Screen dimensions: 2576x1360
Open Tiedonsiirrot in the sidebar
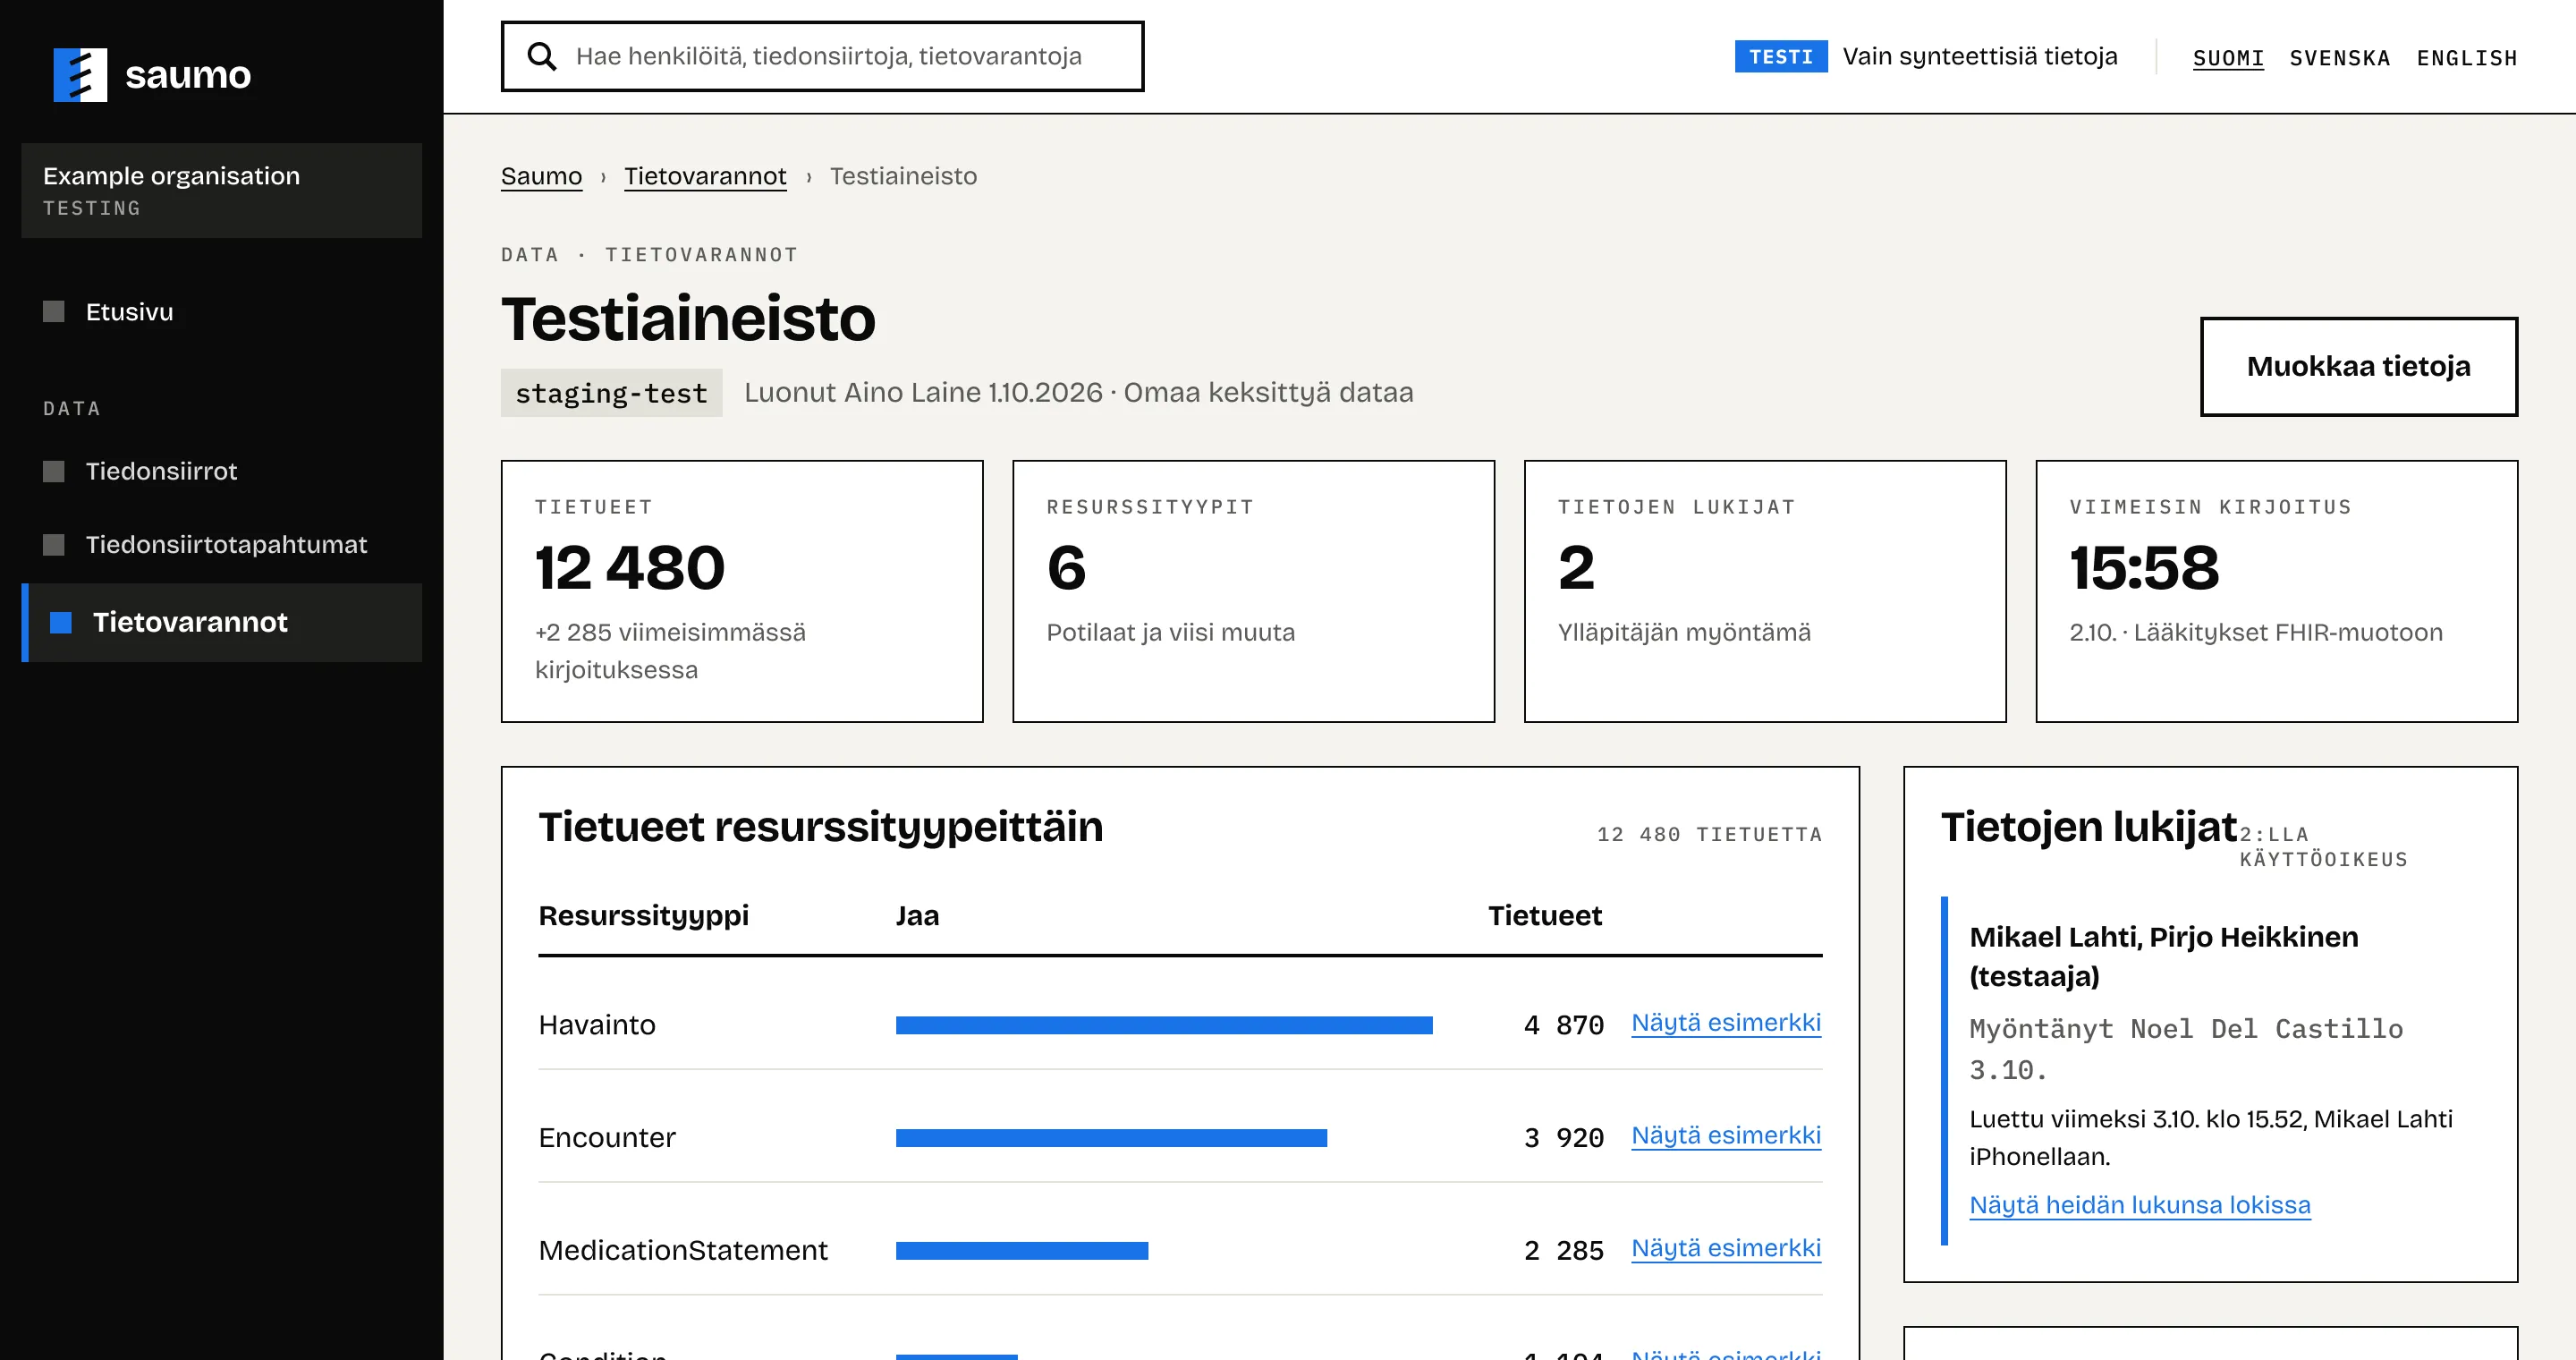click(222, 471)
